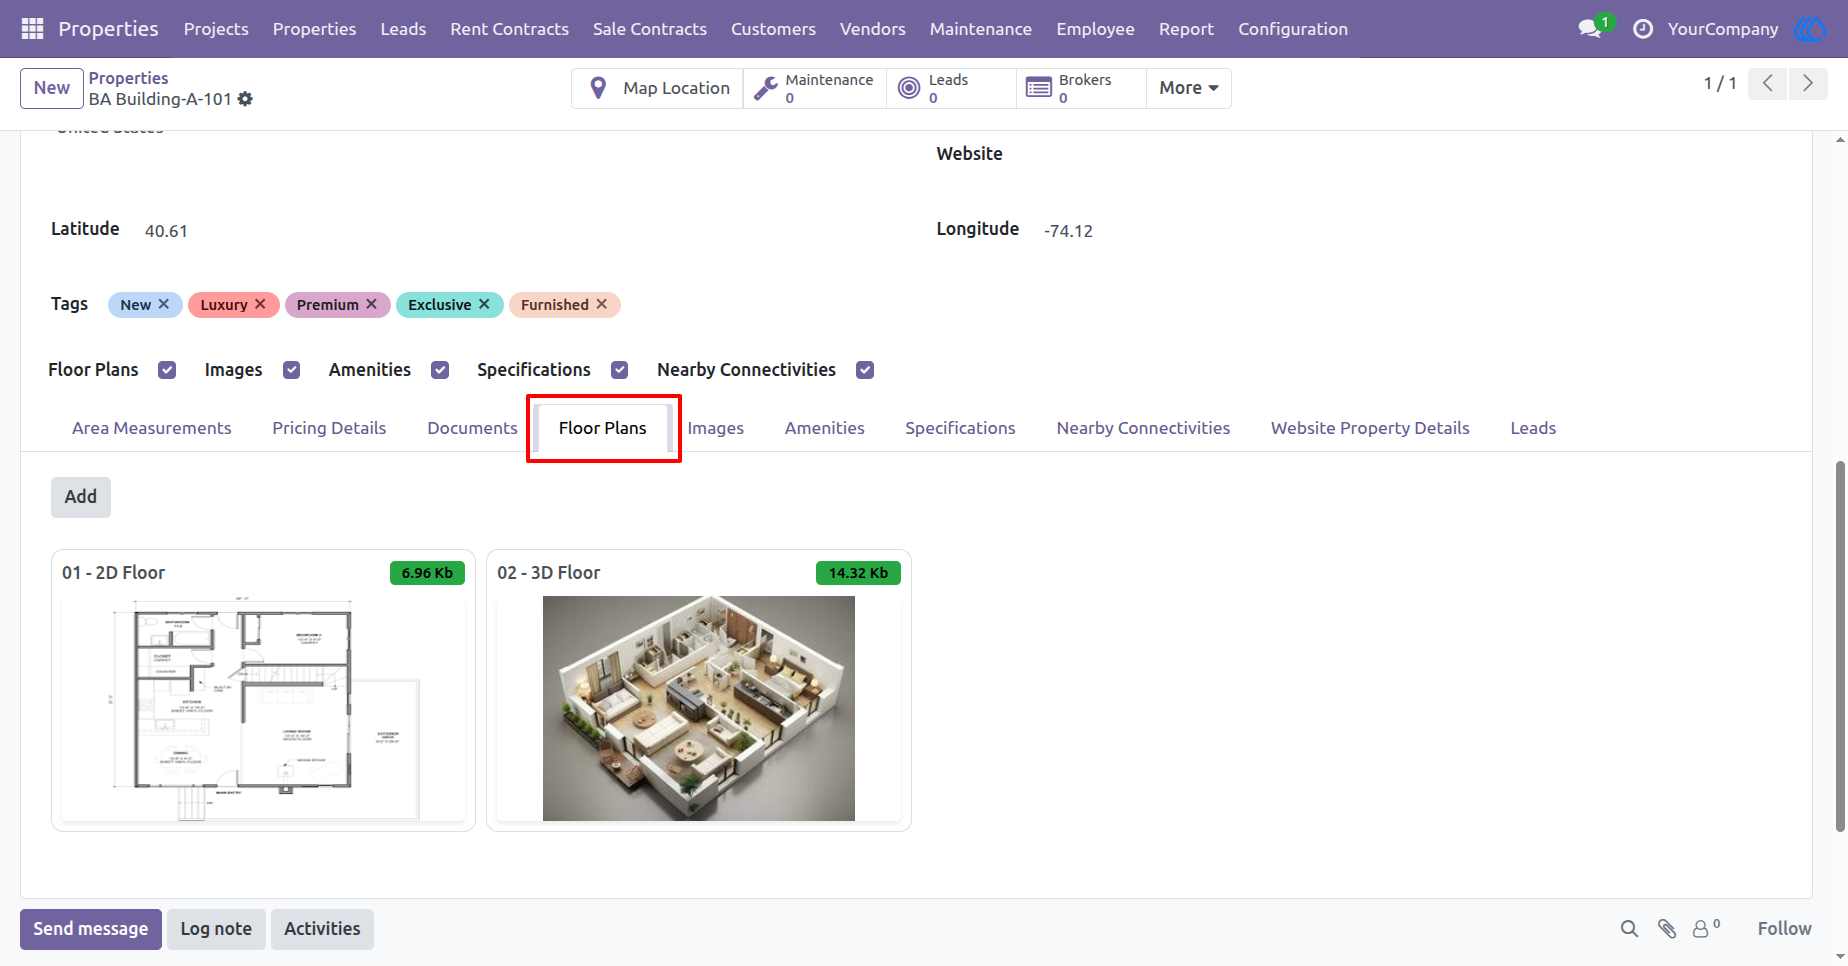Open Maintenance smart button with wrench icon
This screenshot has width=1848, height=966.
pyautogui.click(x=814, y=88)
